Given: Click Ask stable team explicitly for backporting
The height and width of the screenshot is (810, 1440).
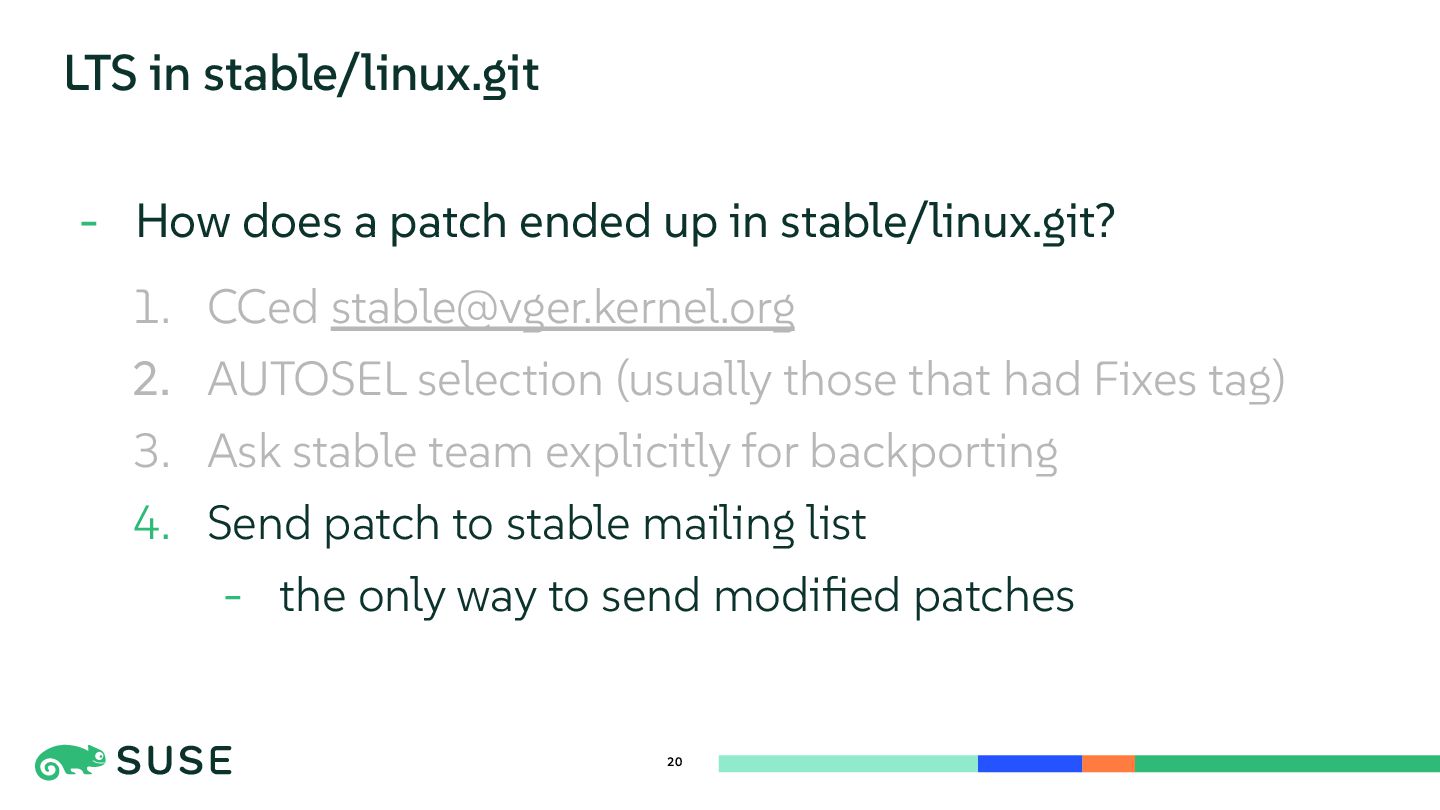Looking at the screenshot, I should pos(632,452).
